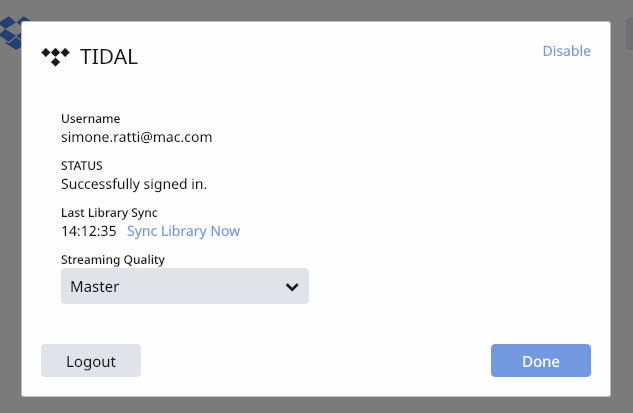The width and height of the screenshot is (633, 413).
Task: Click the simone.ratti@mac.com username text
Action: (x=136, y=137)
